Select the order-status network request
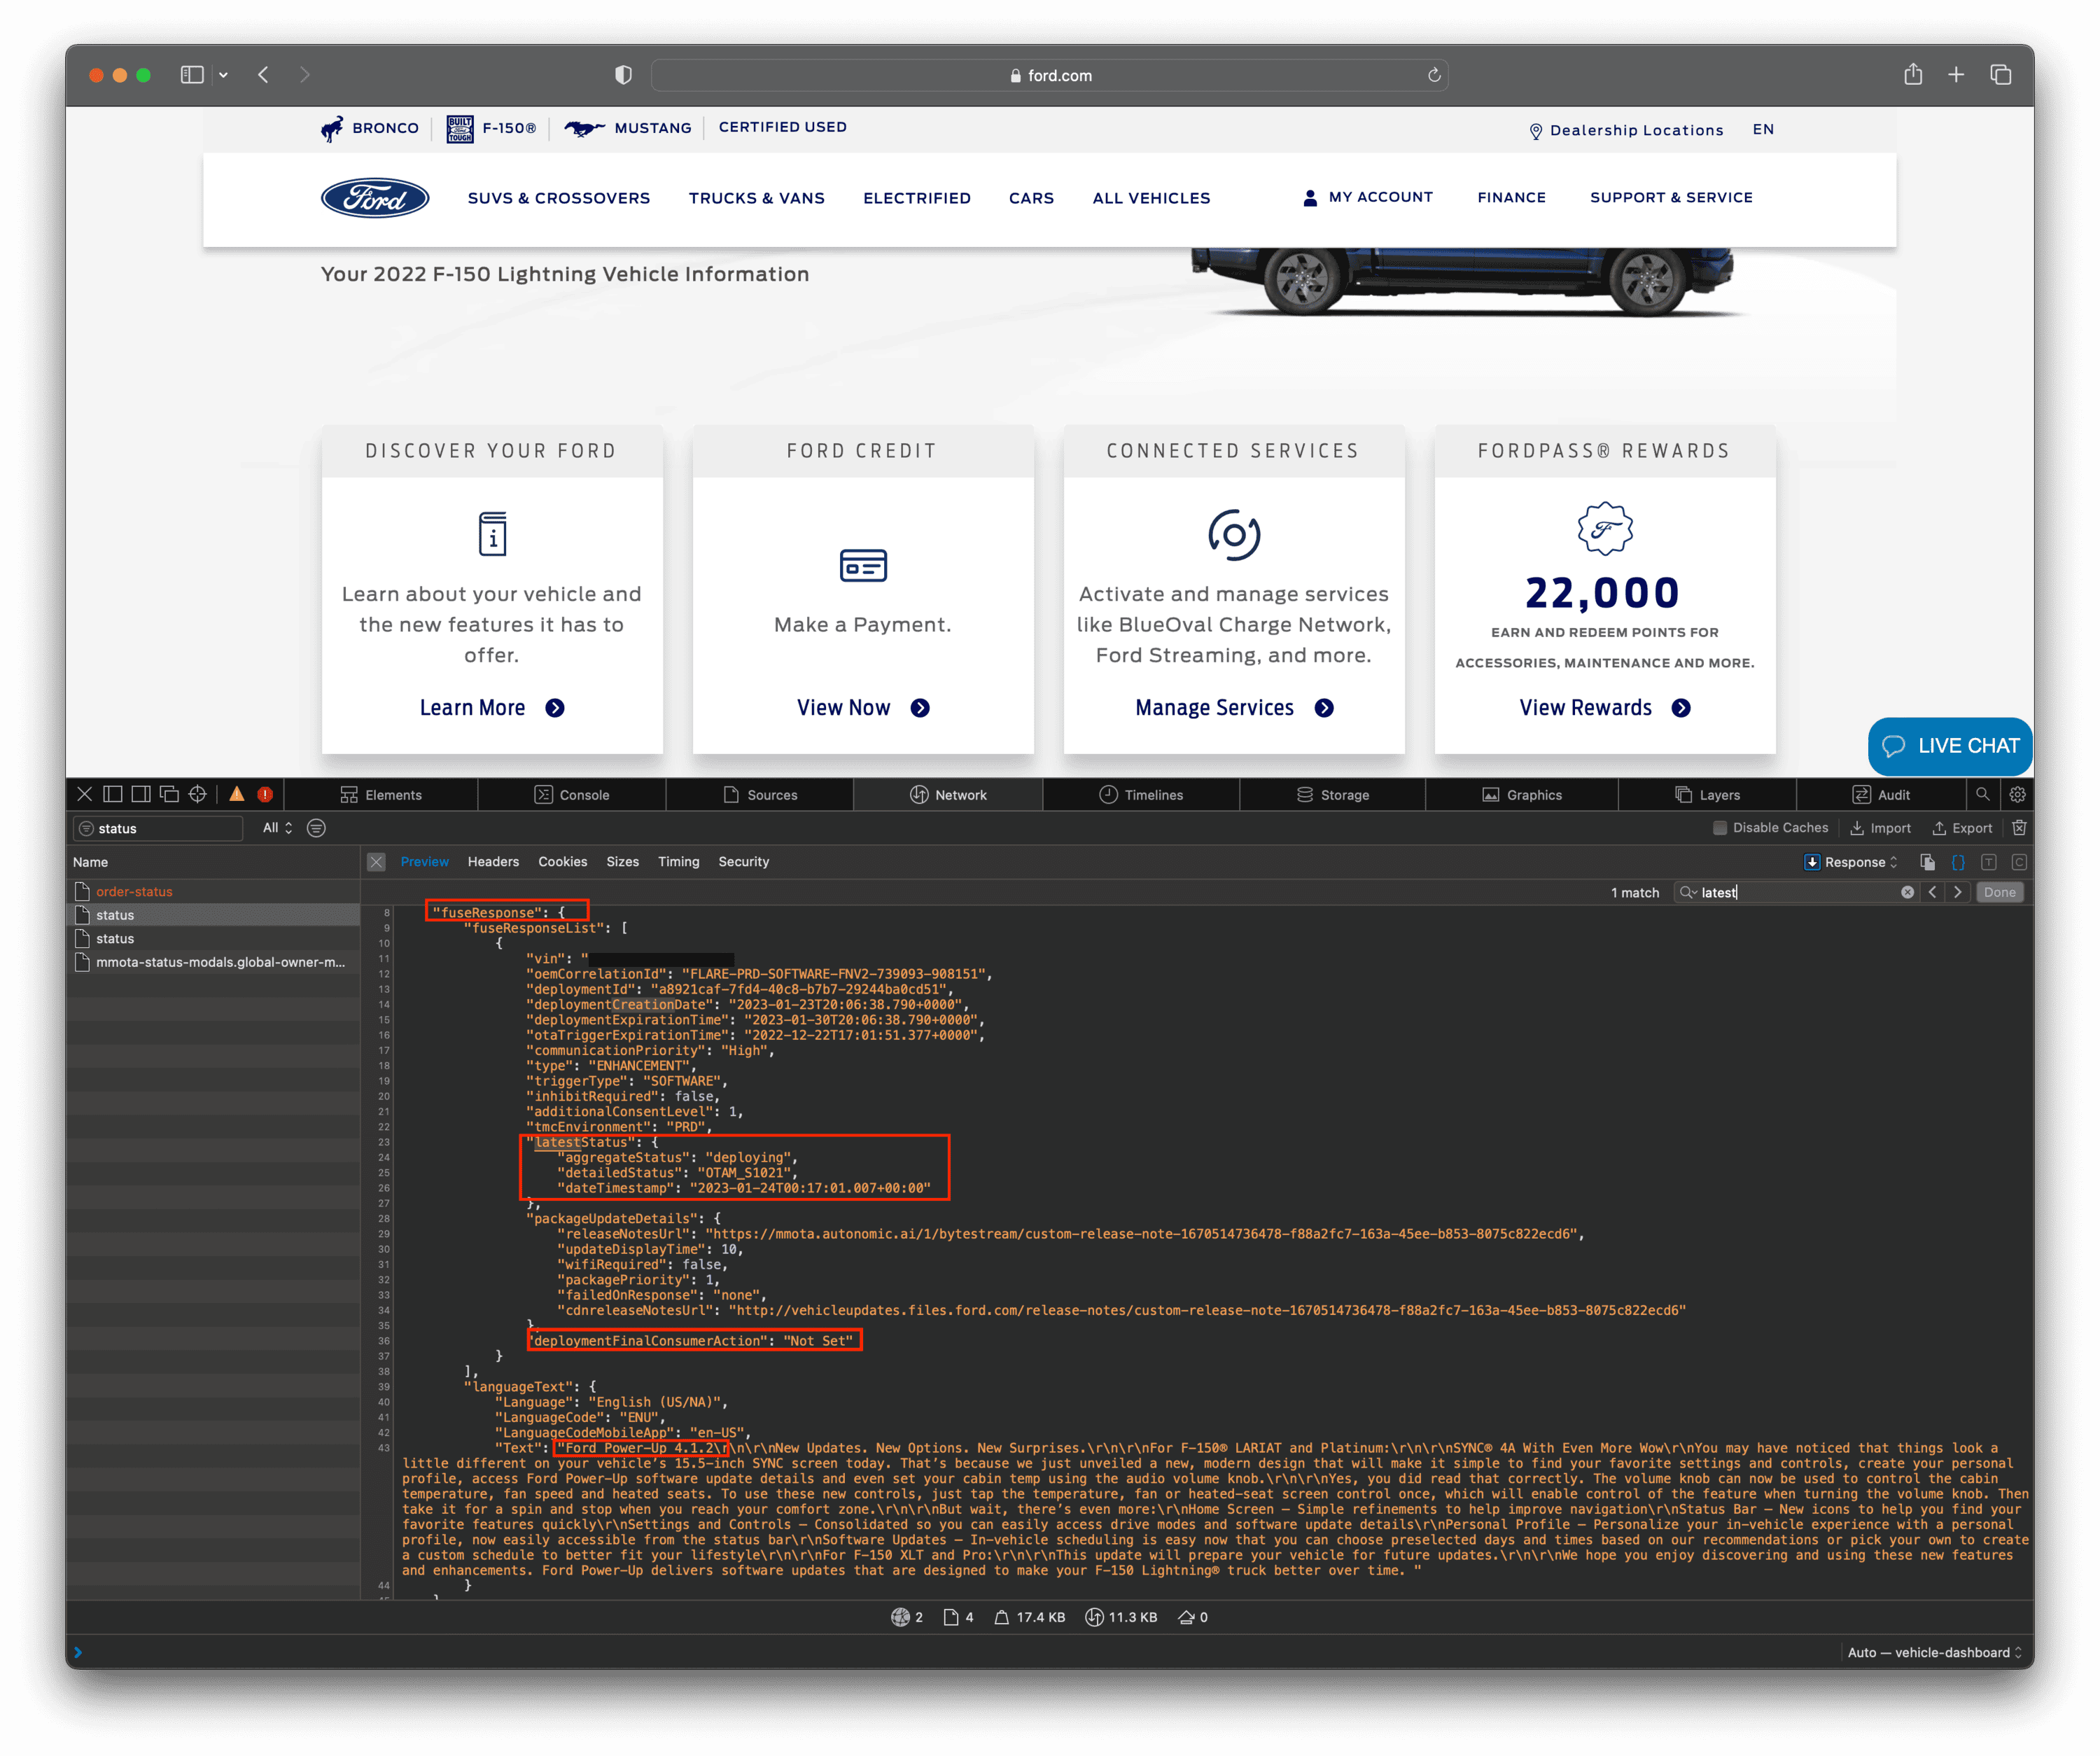2100x1756 pixels. coord(134,891)
